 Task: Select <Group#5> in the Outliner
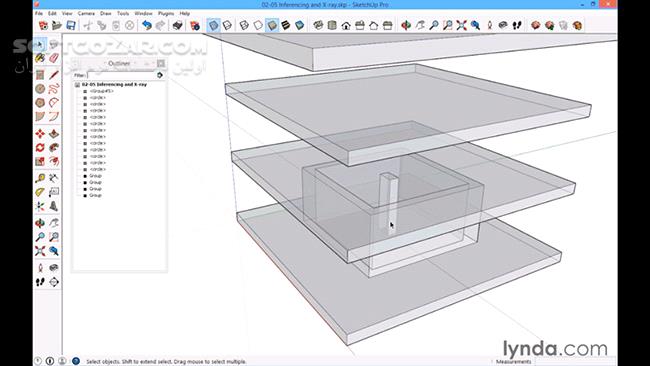101,91
